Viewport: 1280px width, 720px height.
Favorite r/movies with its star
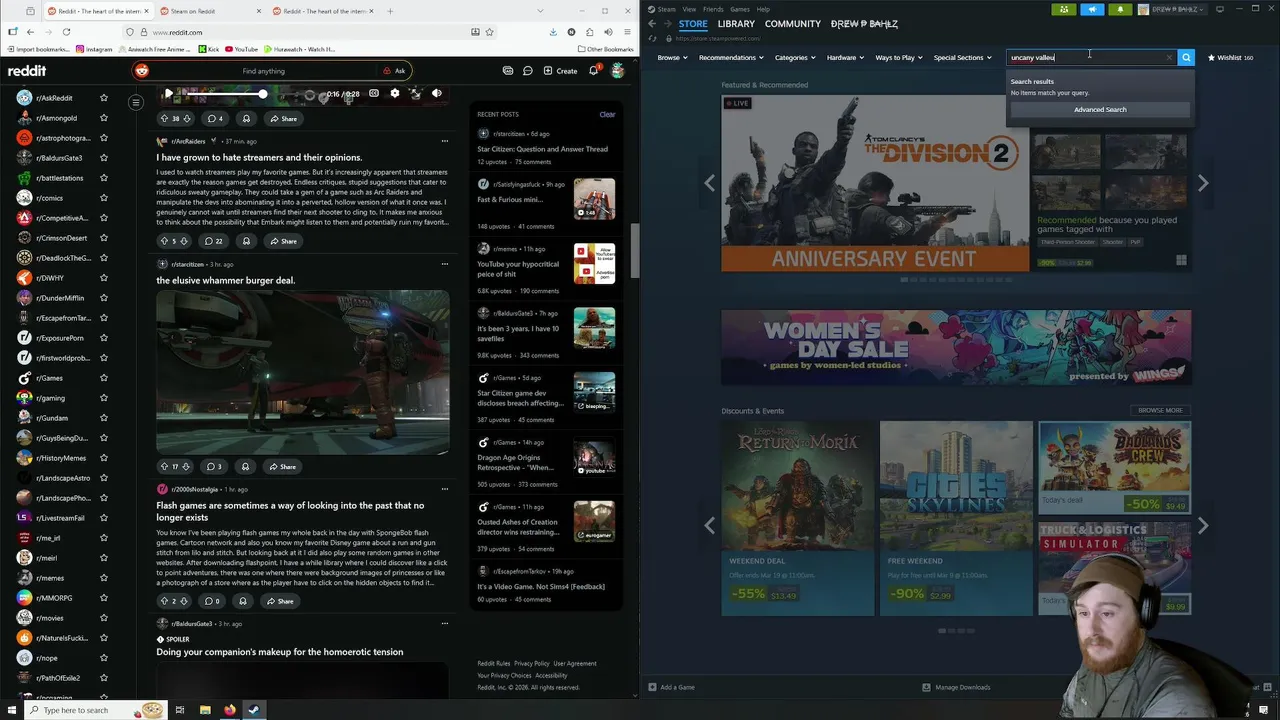tap(104, 618)
